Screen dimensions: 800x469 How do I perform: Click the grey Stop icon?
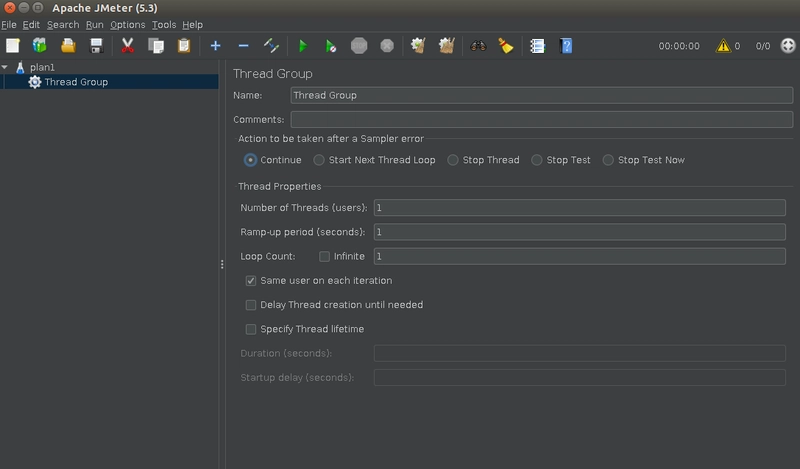click(x=359, y=46)
